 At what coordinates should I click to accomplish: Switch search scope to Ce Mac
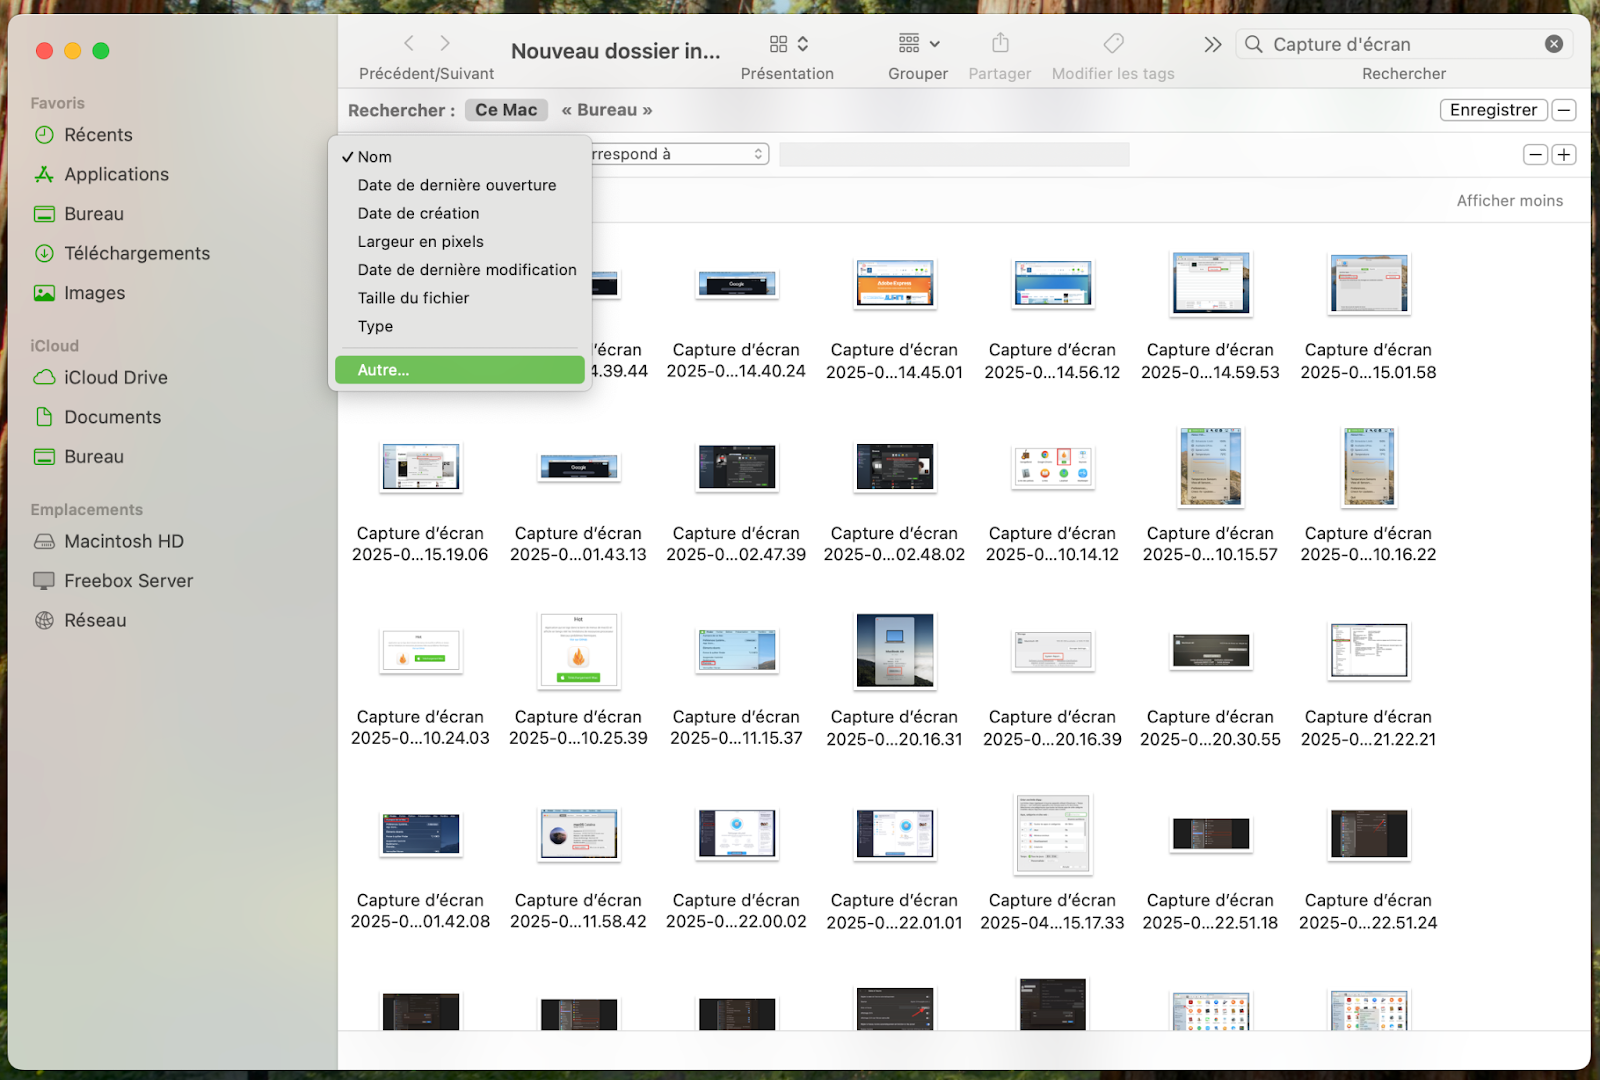[x=506, y=110]
